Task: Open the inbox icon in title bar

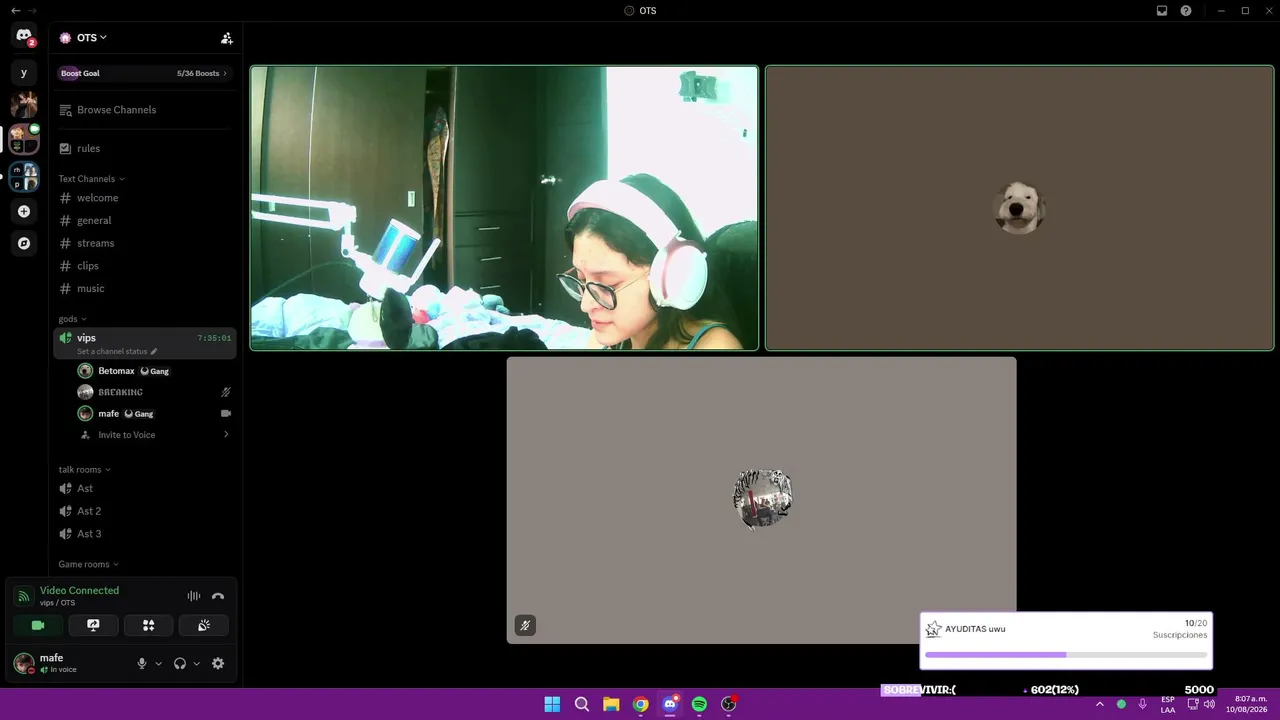Action: [1162, 10]
